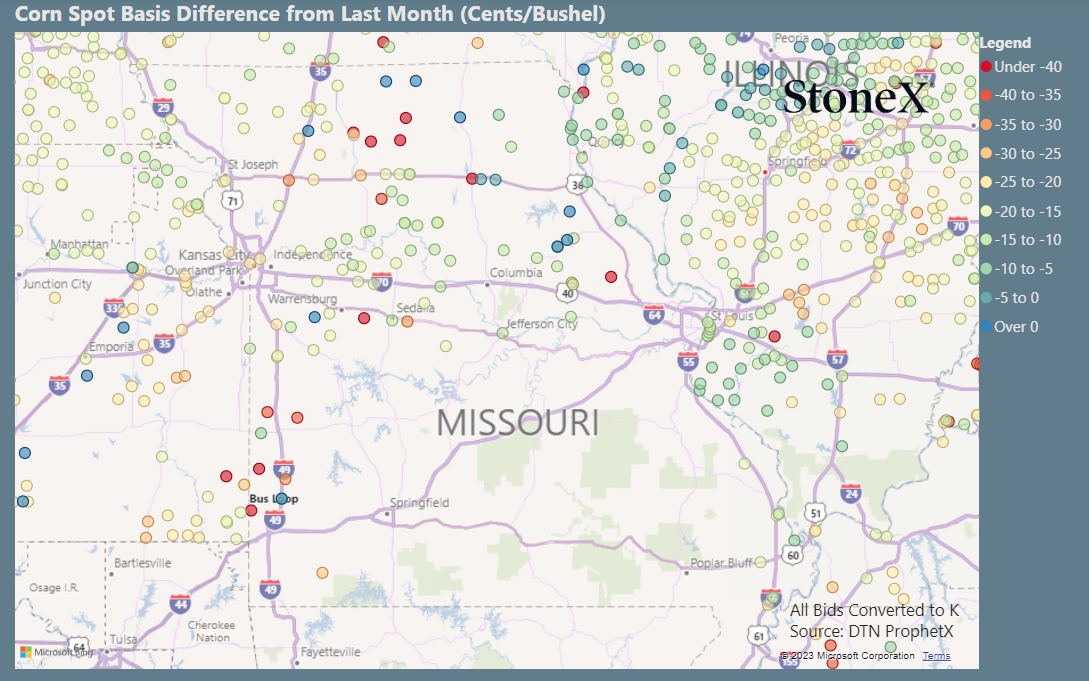This screenshot has height=681, width=1089.
Task: Click the blue data point on Bus Loop
Action: pyautogui.click(x=281, y=498)
